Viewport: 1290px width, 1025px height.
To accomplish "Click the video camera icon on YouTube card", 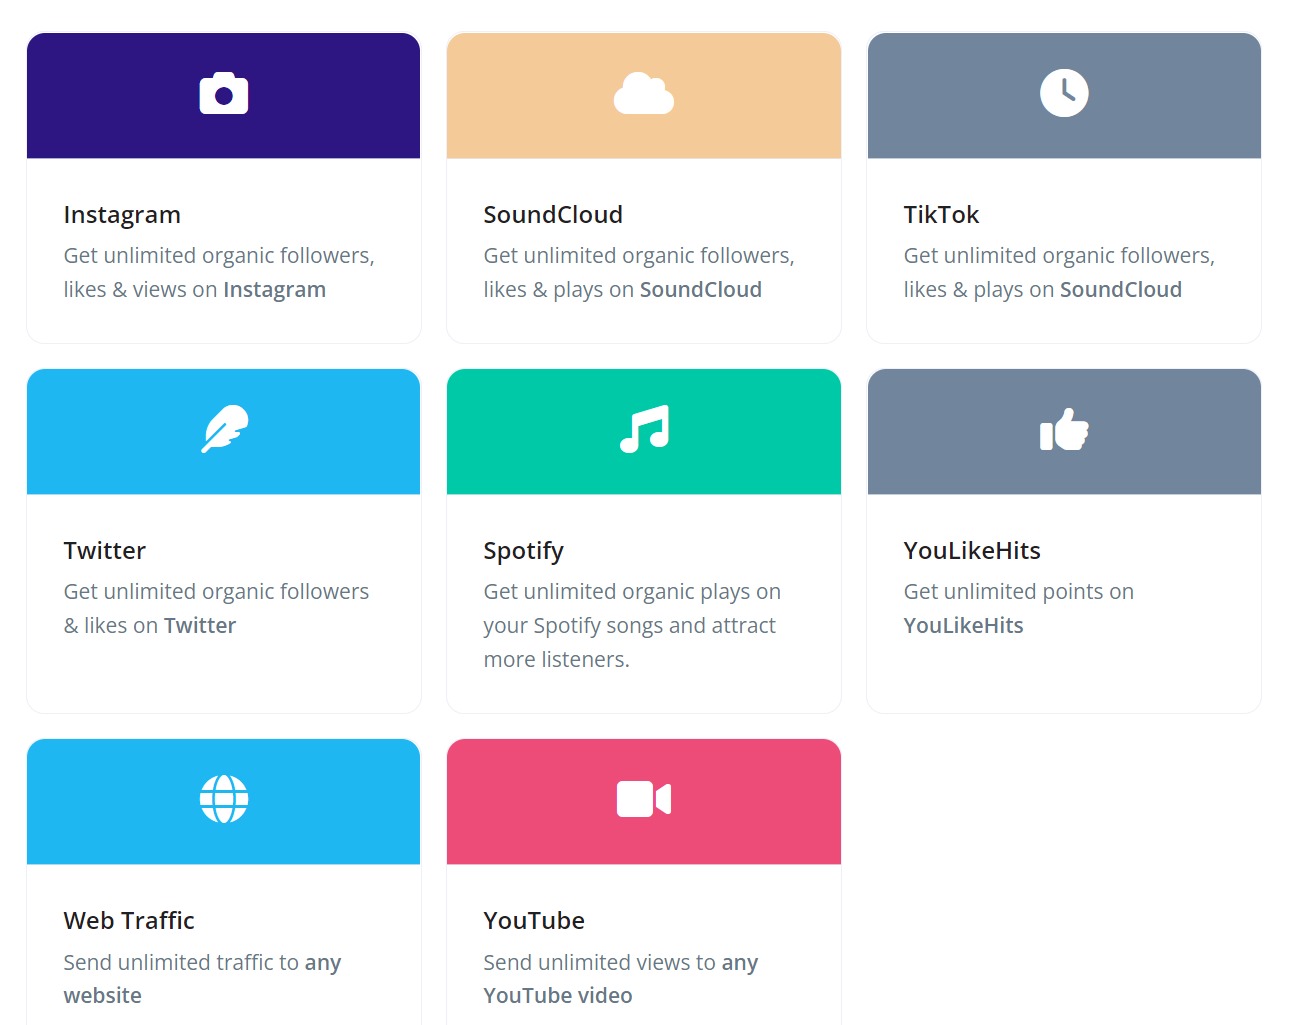I will (x=644, y=799).
